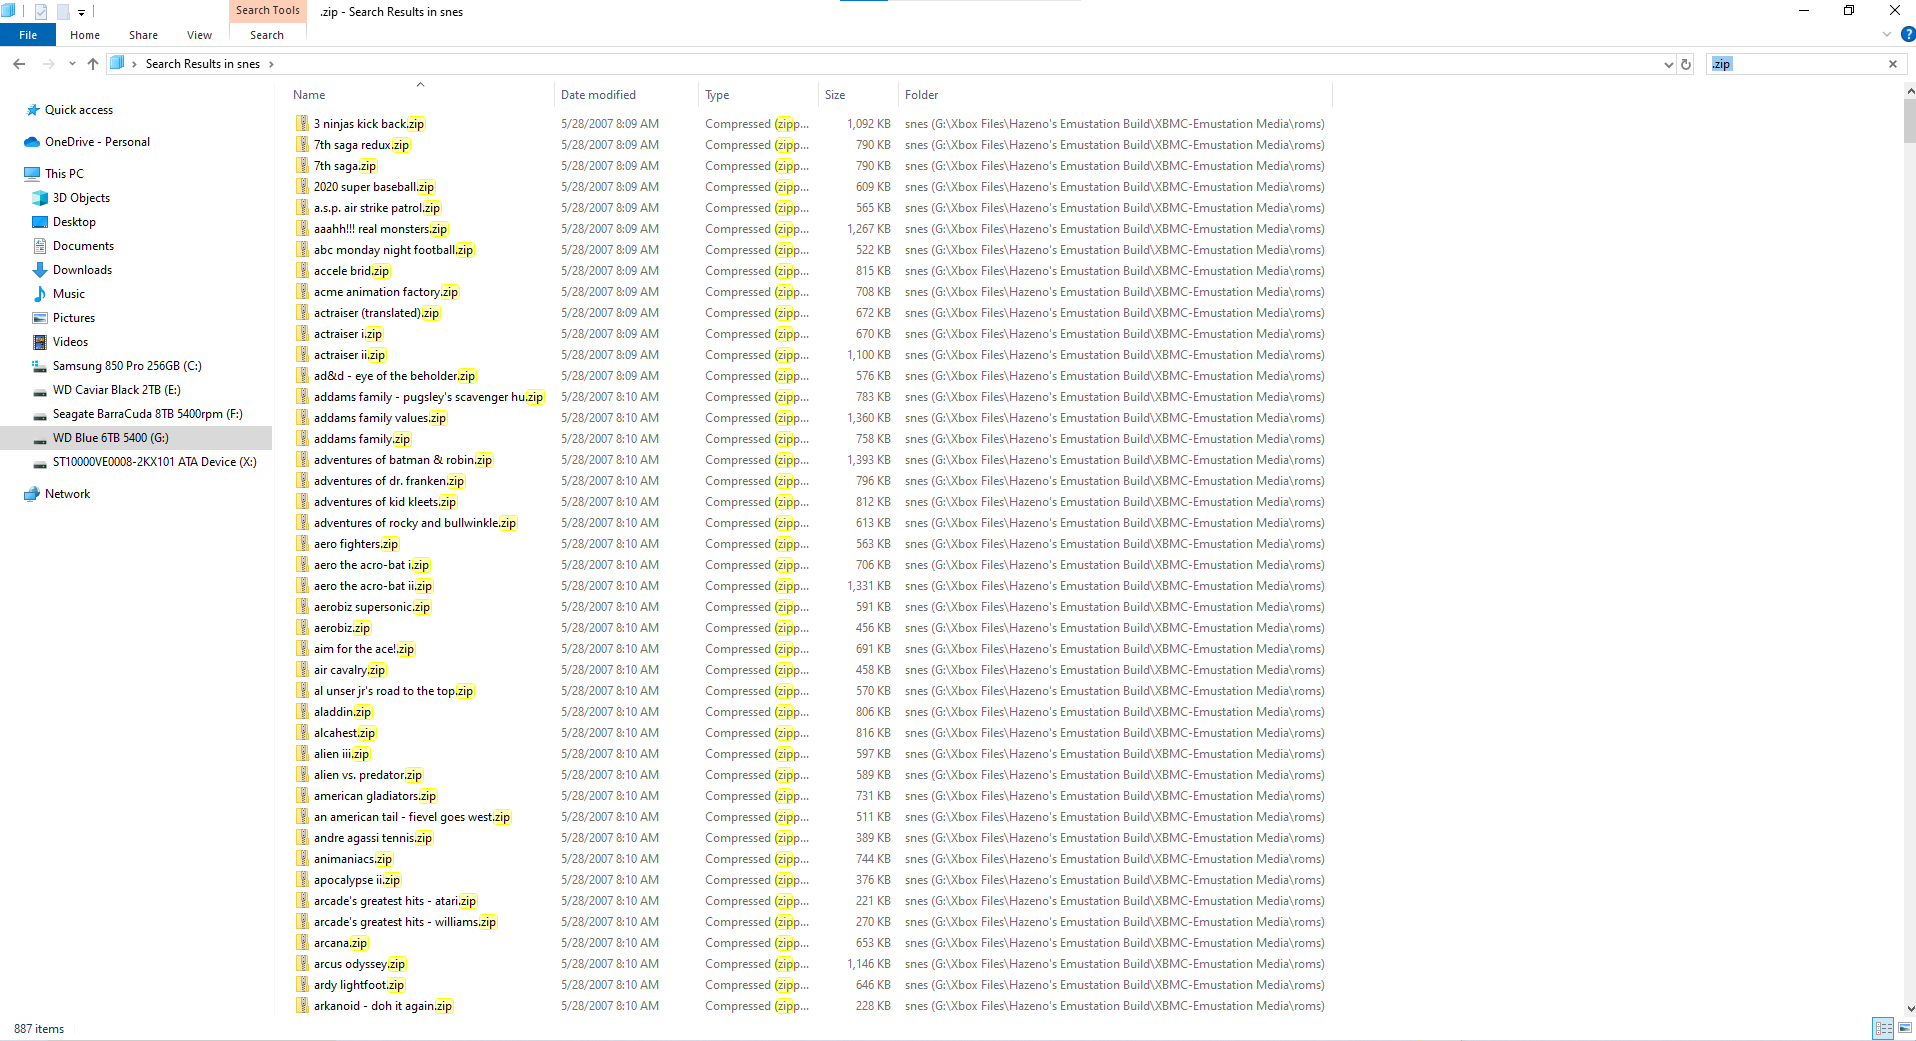This screenshot has height=1041, width=1916.
Task: Click the zip icon of animaniacs.zip
Action: (x=302, y=859)
